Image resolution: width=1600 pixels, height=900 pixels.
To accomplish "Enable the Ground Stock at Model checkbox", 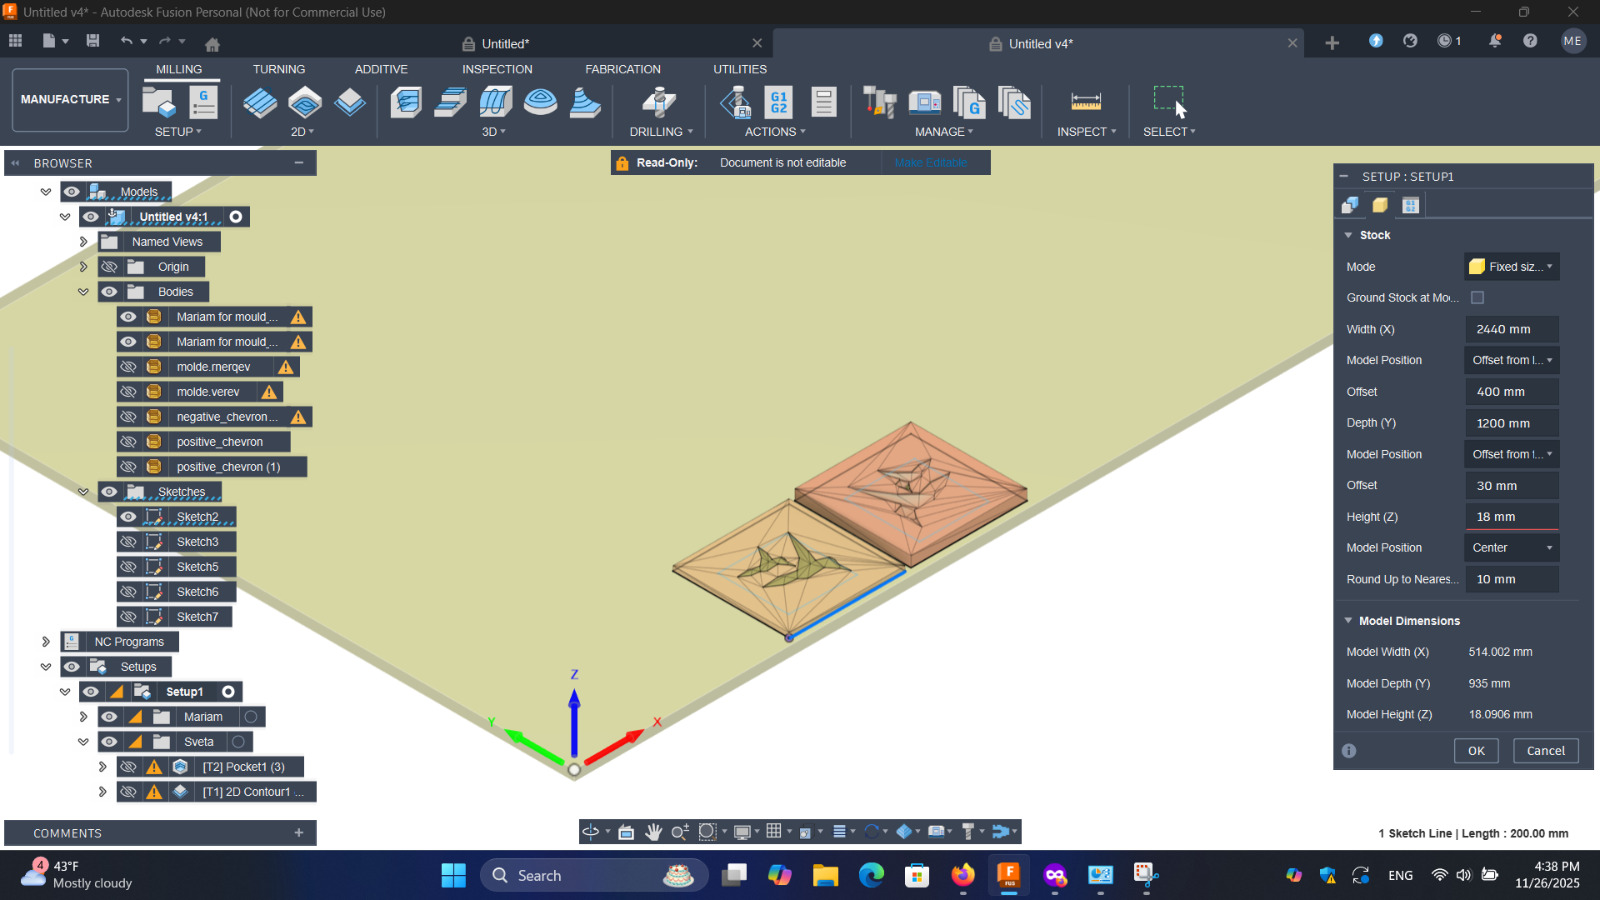I will pos(1477,298).
